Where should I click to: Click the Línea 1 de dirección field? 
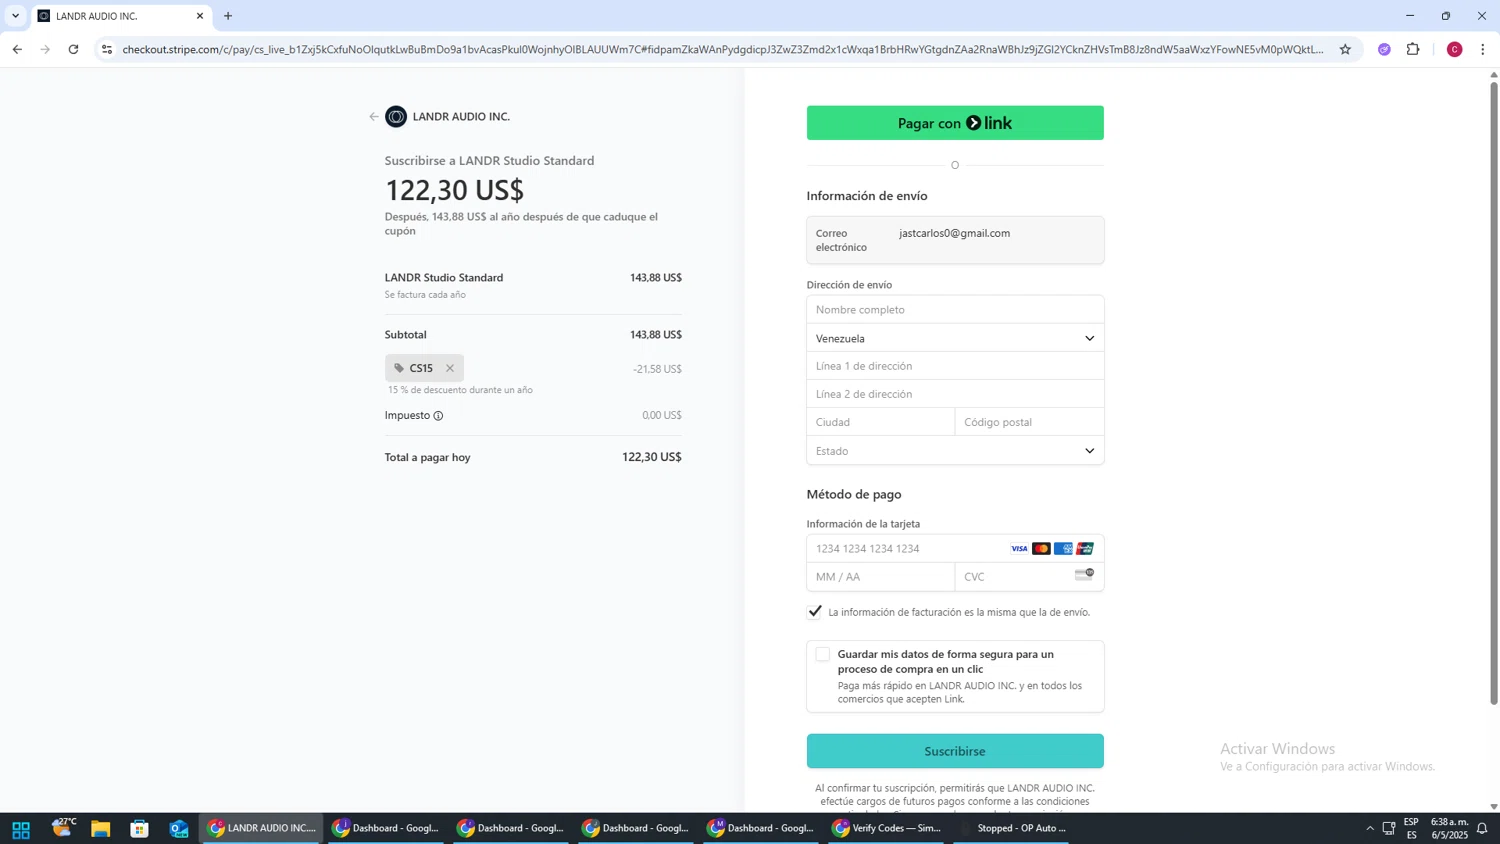[955, 366]
